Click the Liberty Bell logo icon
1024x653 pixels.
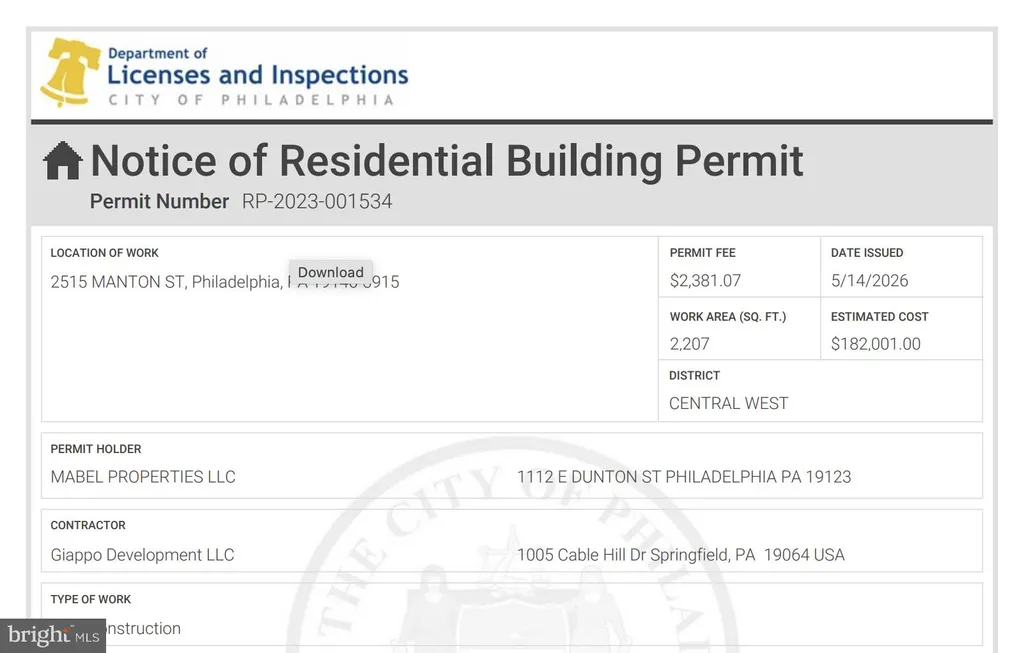click(71, 72)
